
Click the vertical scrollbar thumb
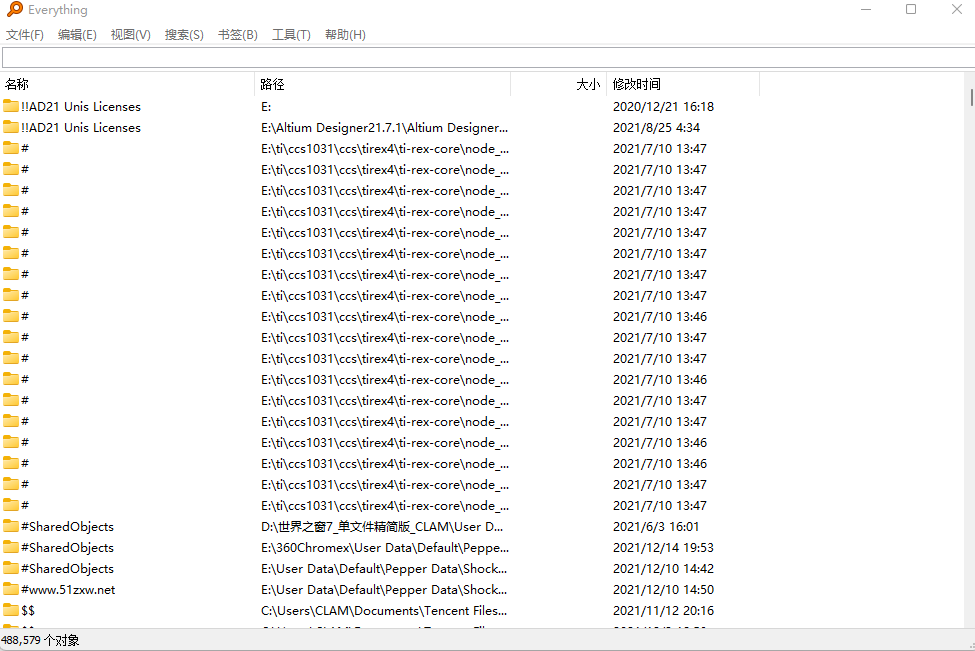coord(971,97)
